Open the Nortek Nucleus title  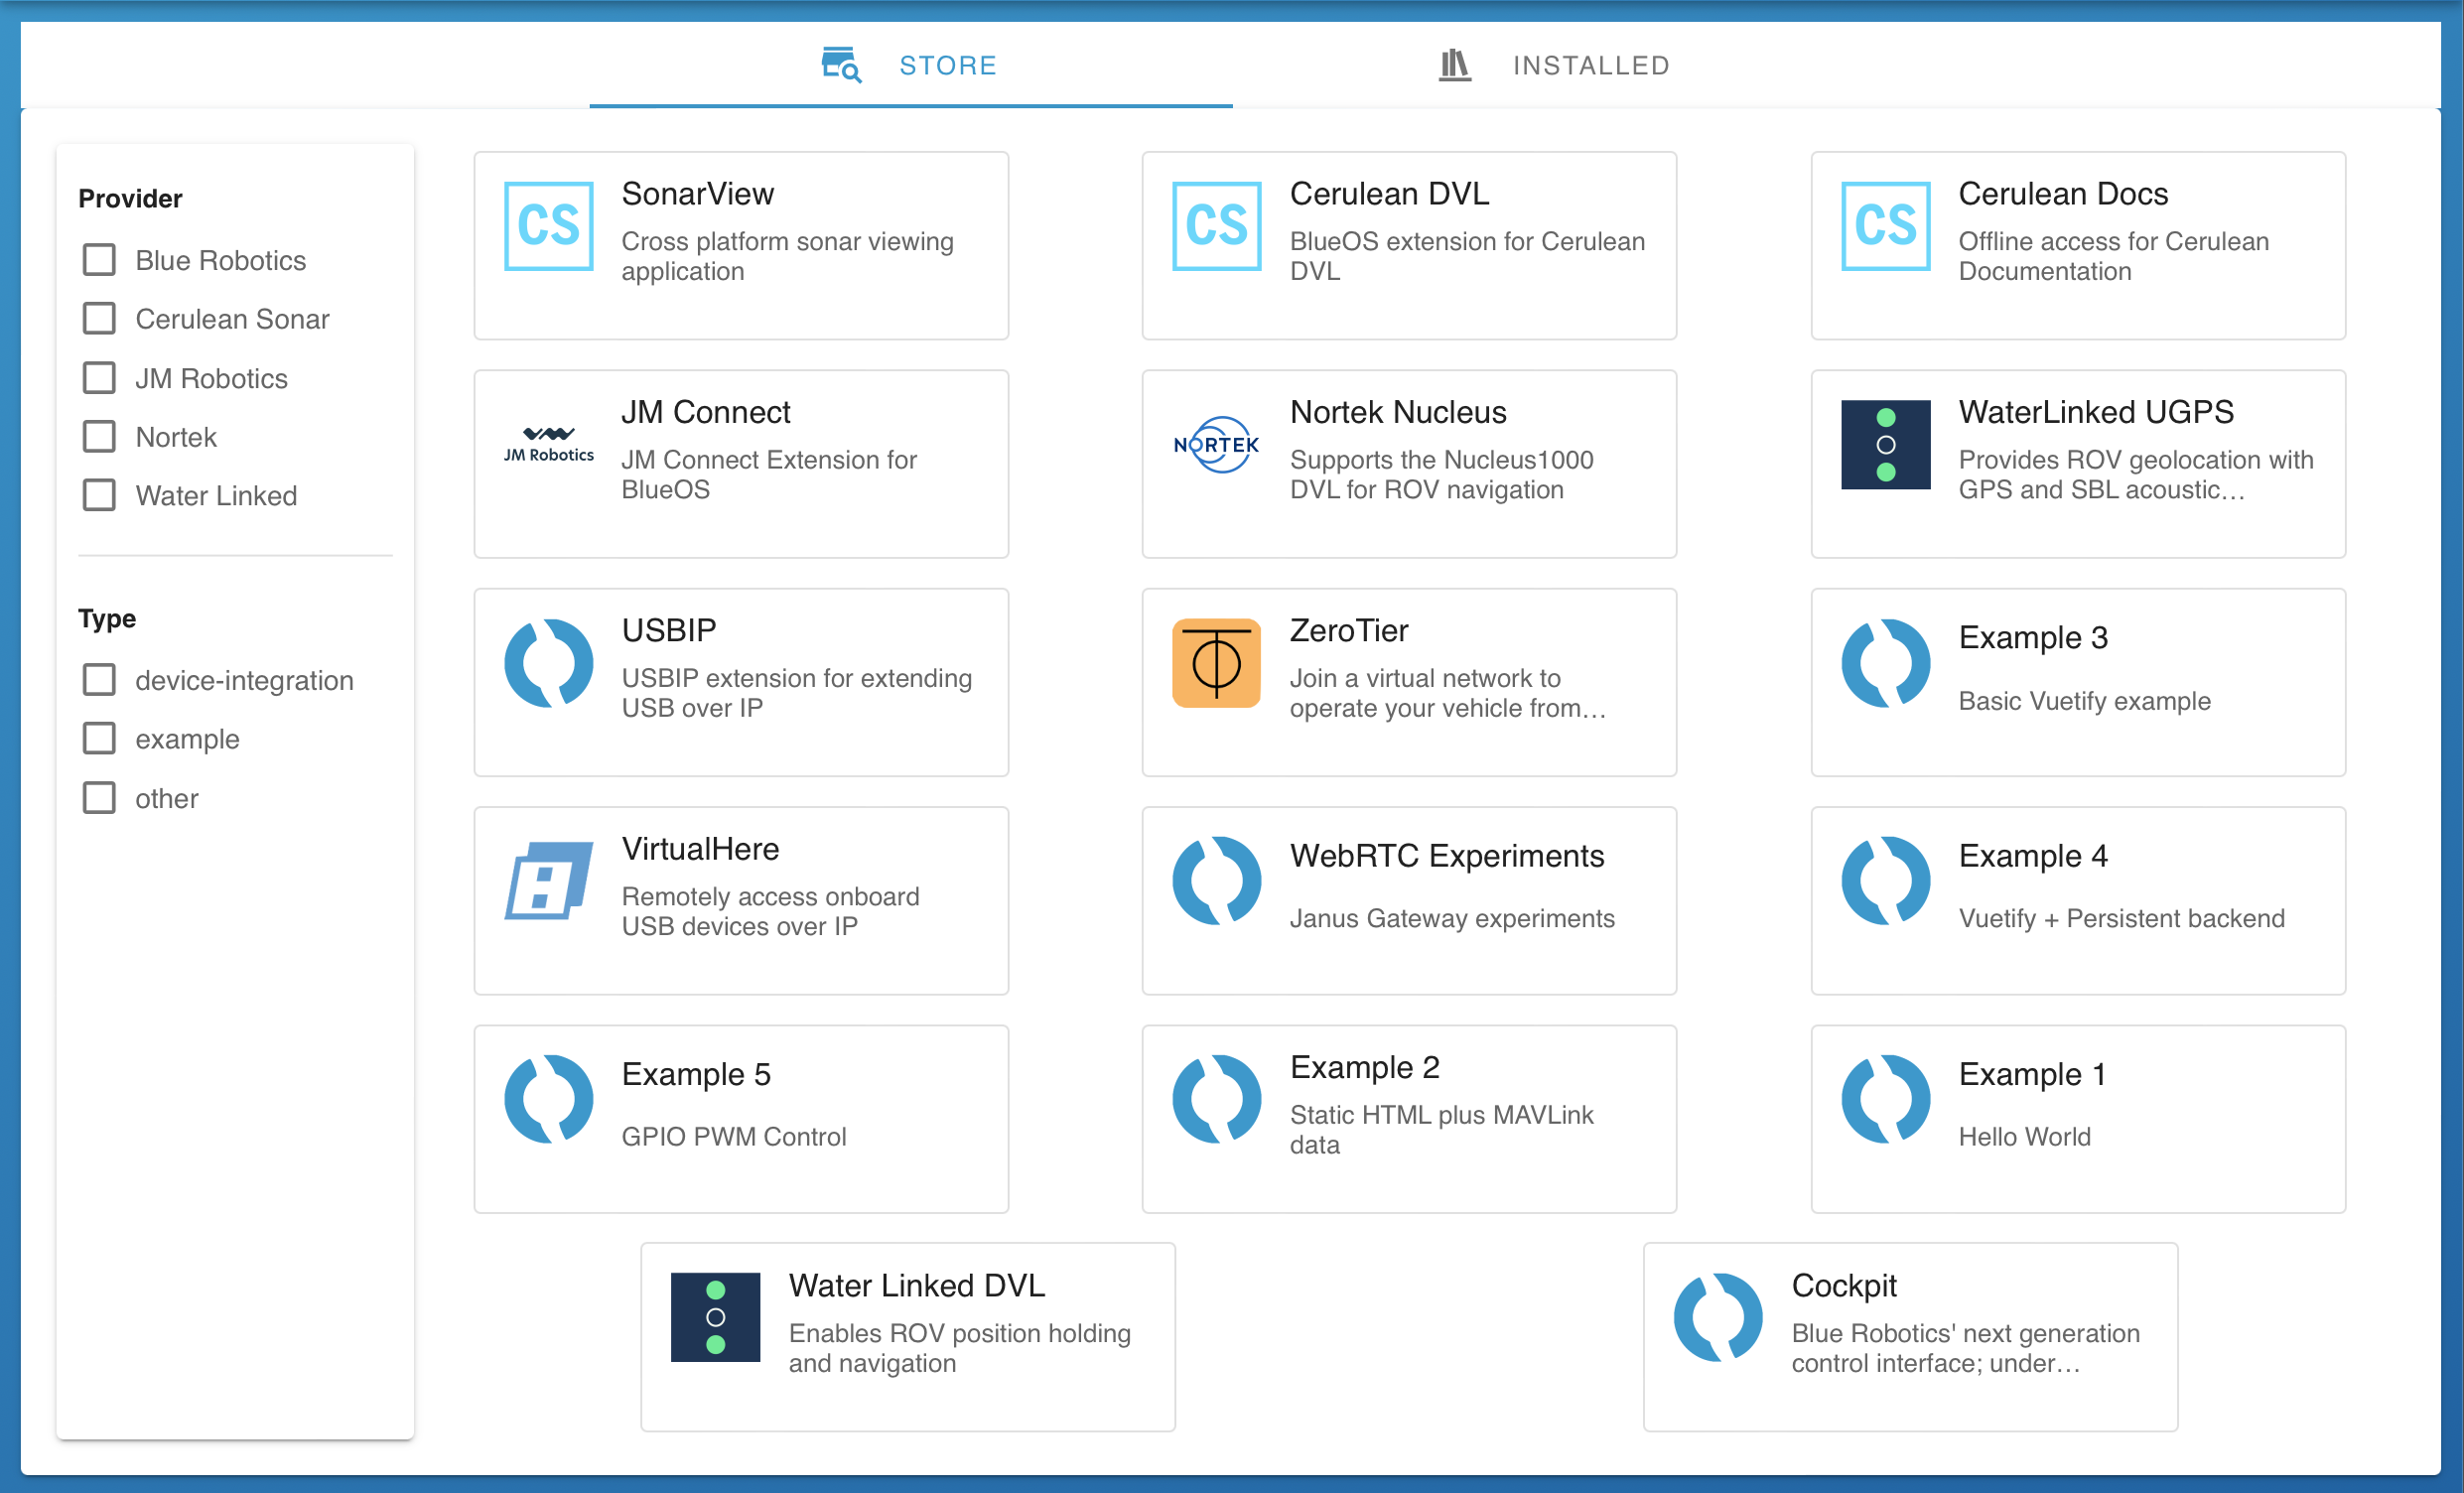point(1398,412)
